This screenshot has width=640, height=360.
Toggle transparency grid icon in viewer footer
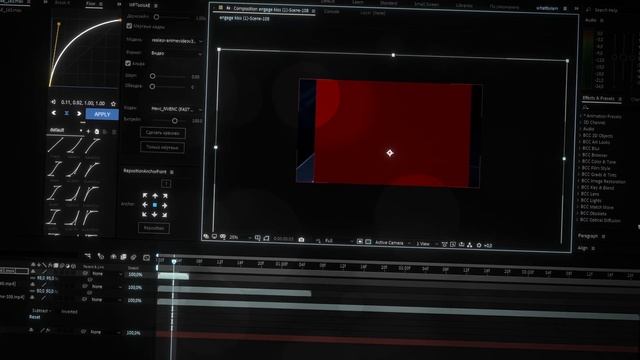click(368, 242)
